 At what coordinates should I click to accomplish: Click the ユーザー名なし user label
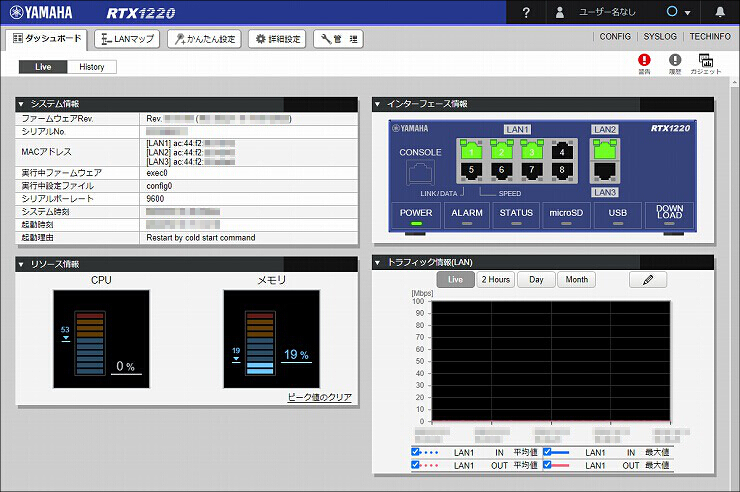coord(607,12)
